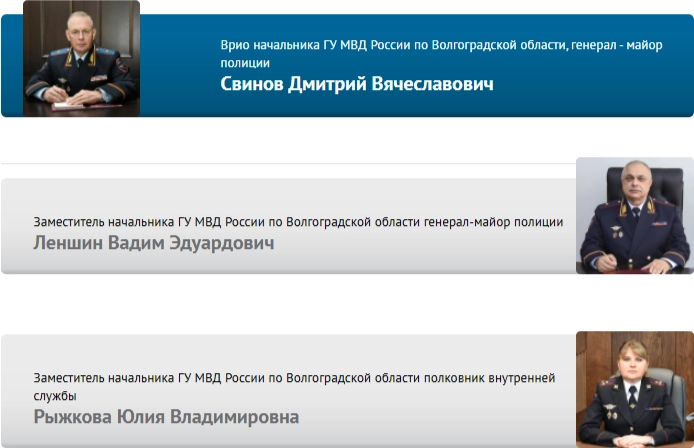This screenshot has height=448, width=694.
Task: Click the name Рыжкова Юлия Владимировна
Action: (166, 417)
